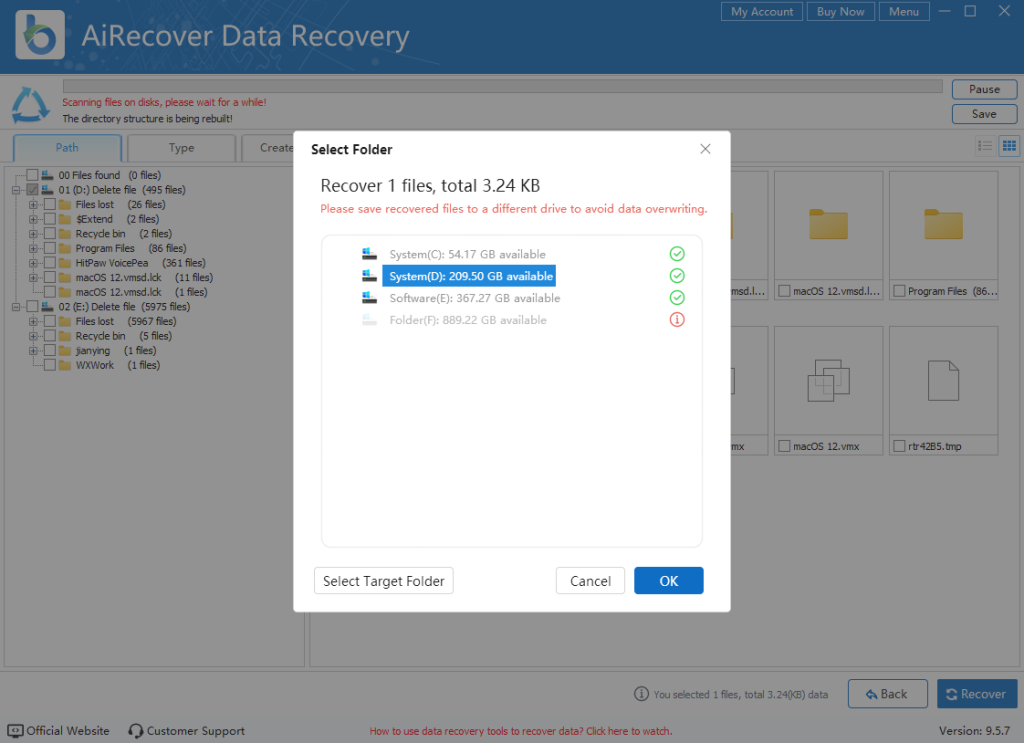1024x743 pixels.
Task: Open the Type tab
Action: coord(181,148)
